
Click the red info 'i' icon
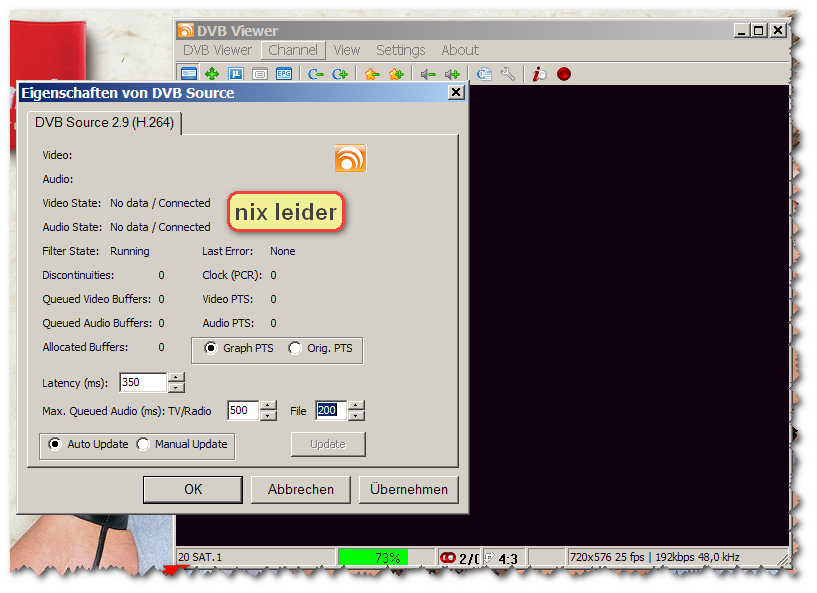[539, 74]
